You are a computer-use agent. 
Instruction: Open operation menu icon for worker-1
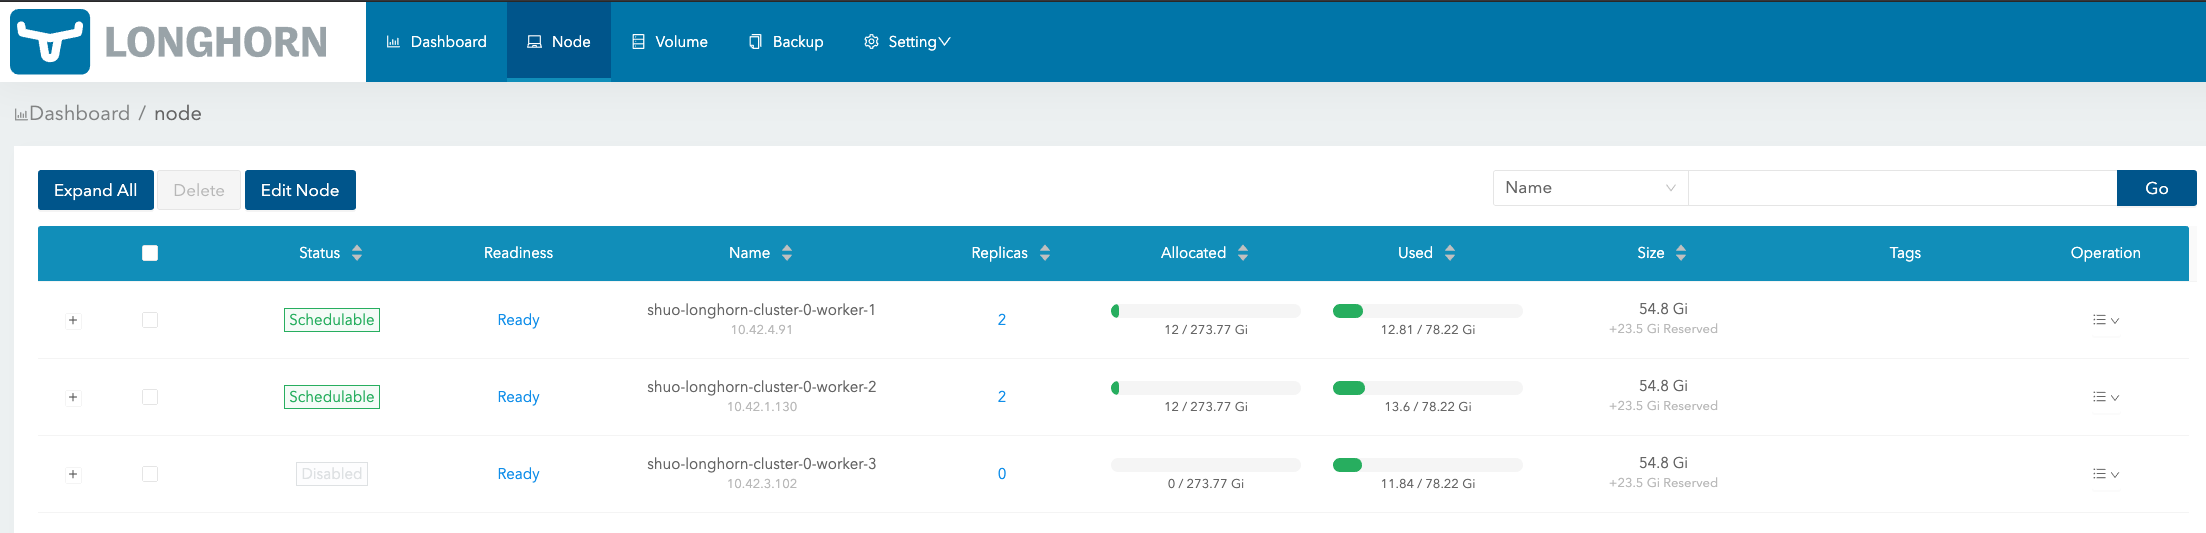[x=2105, y=320]
